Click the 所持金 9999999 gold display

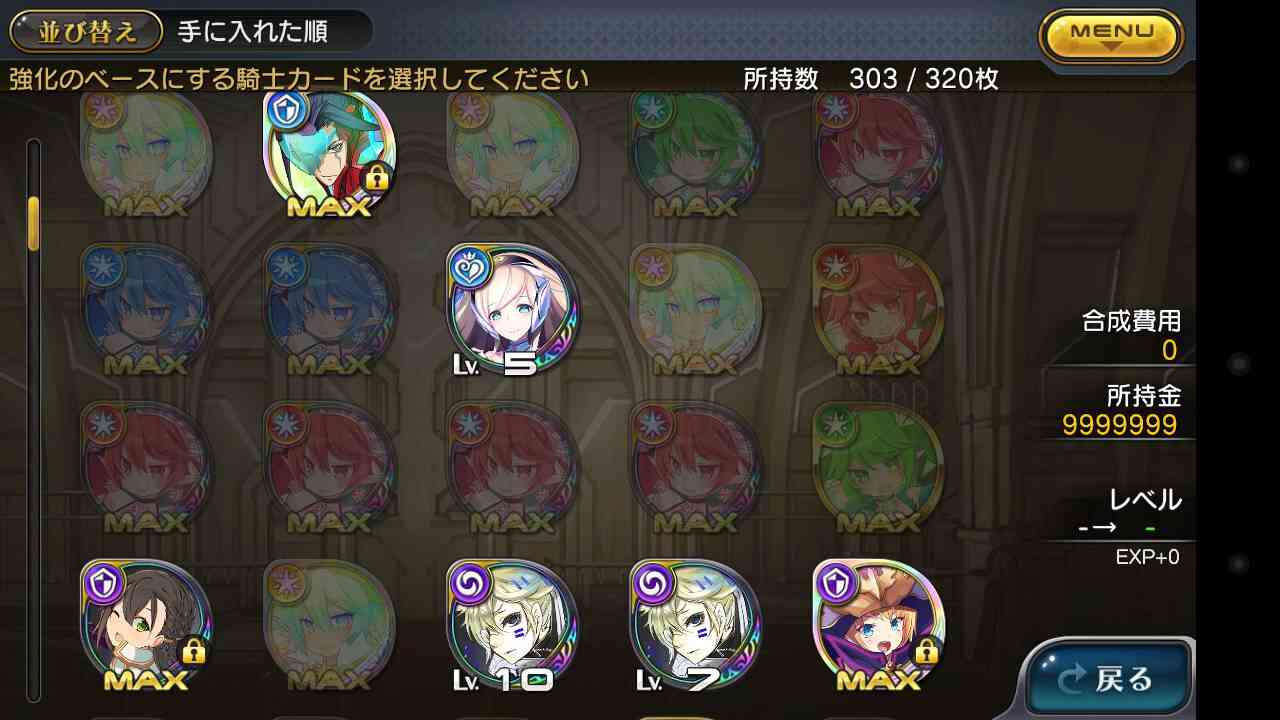(1121, 410)
